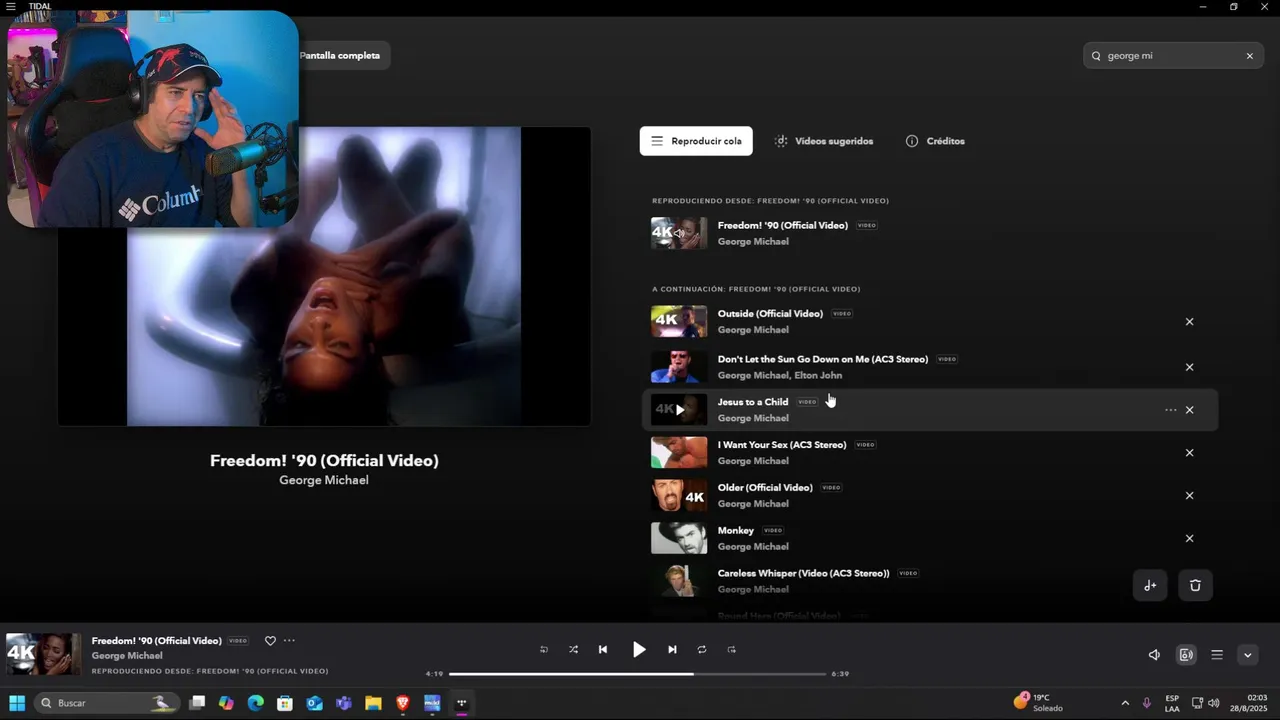The height and width of the screenshot is (720, 1280).
Task: Click the Pantalla completa button
Action: coord(340,56)
